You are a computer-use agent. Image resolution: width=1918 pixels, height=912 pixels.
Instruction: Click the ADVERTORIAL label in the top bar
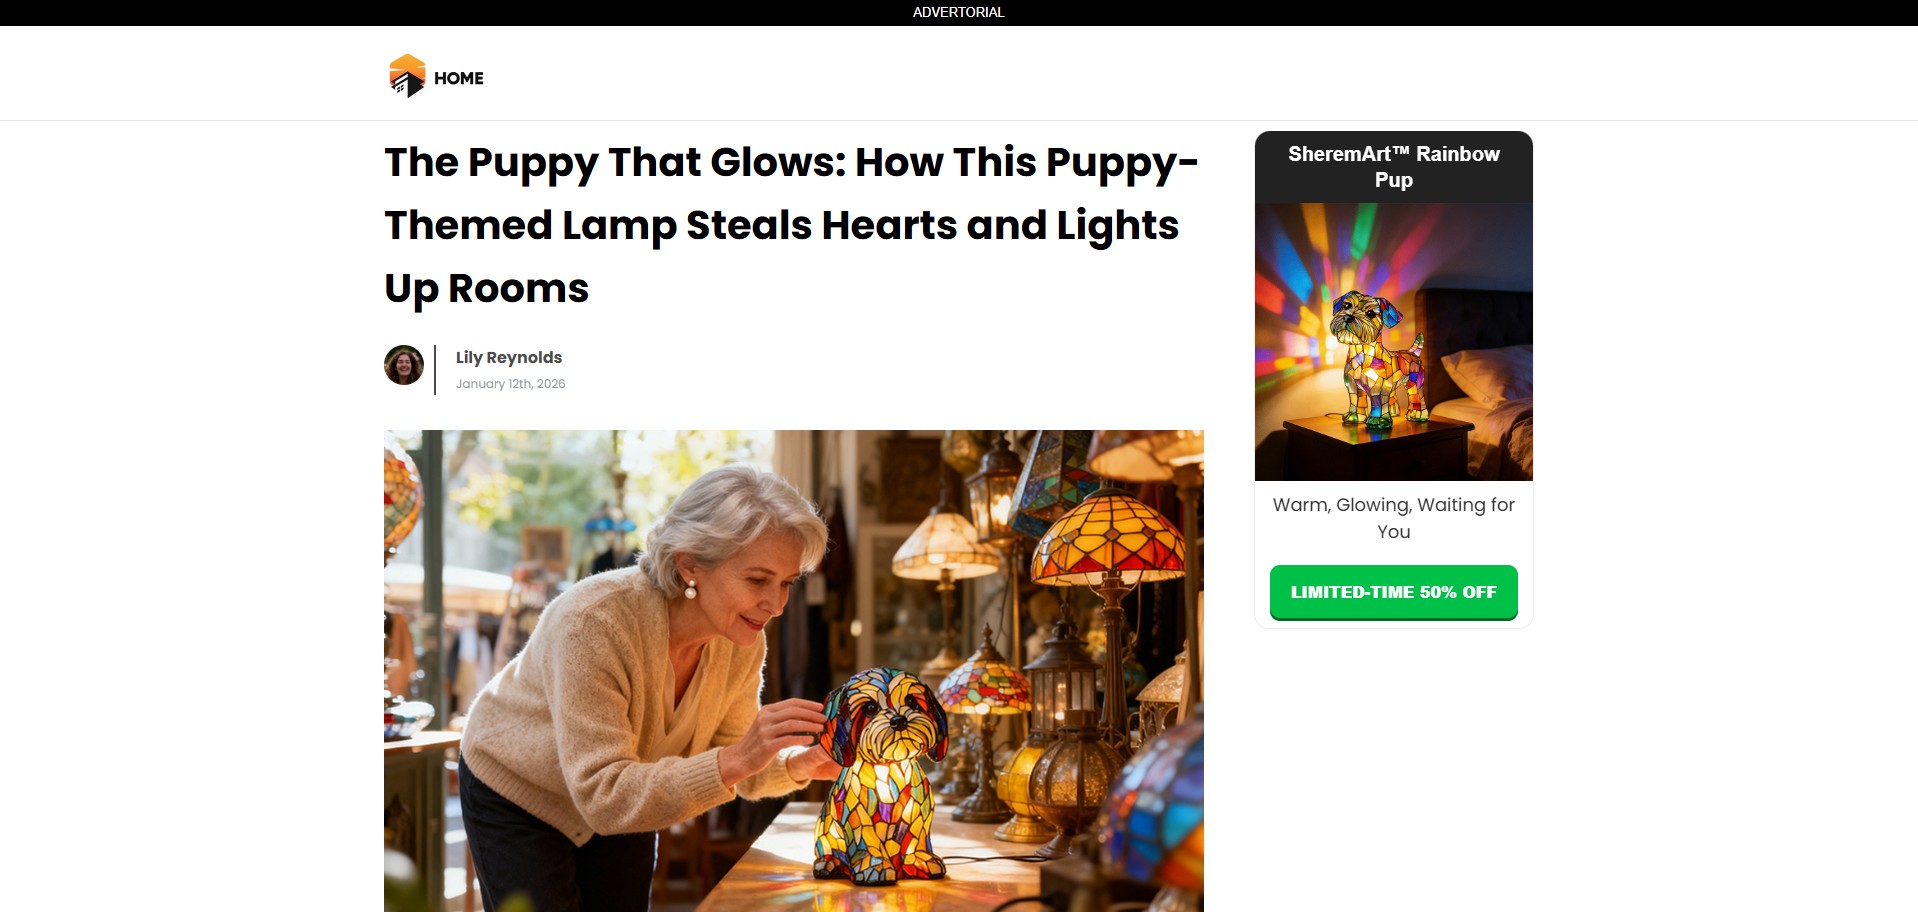[958, 12]
